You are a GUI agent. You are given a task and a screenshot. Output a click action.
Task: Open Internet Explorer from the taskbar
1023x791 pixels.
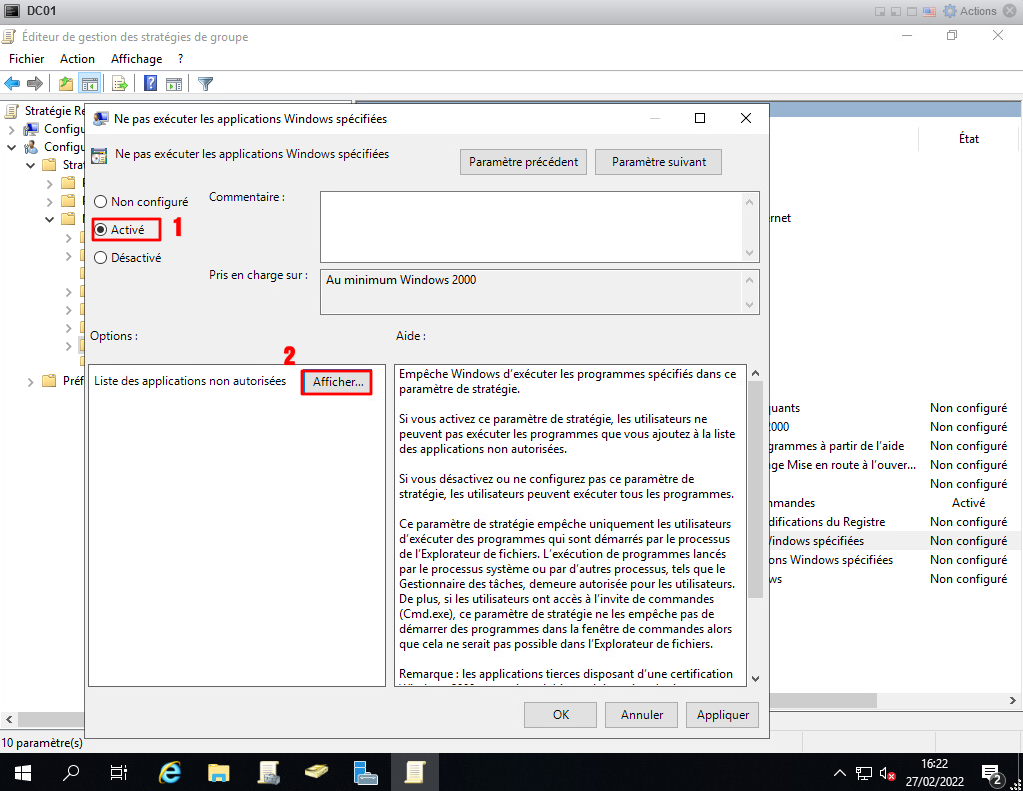[x=170, y=772]
